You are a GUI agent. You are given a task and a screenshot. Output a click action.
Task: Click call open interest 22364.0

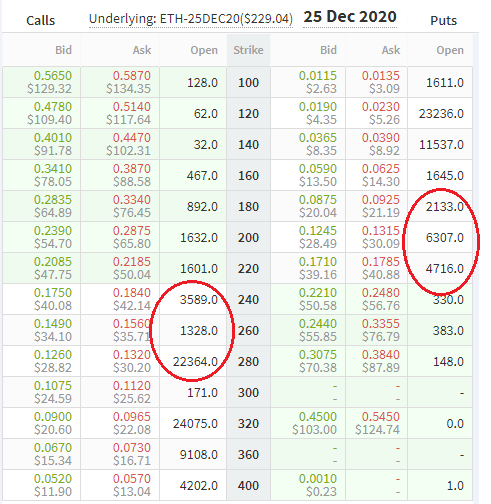point(195,362)
